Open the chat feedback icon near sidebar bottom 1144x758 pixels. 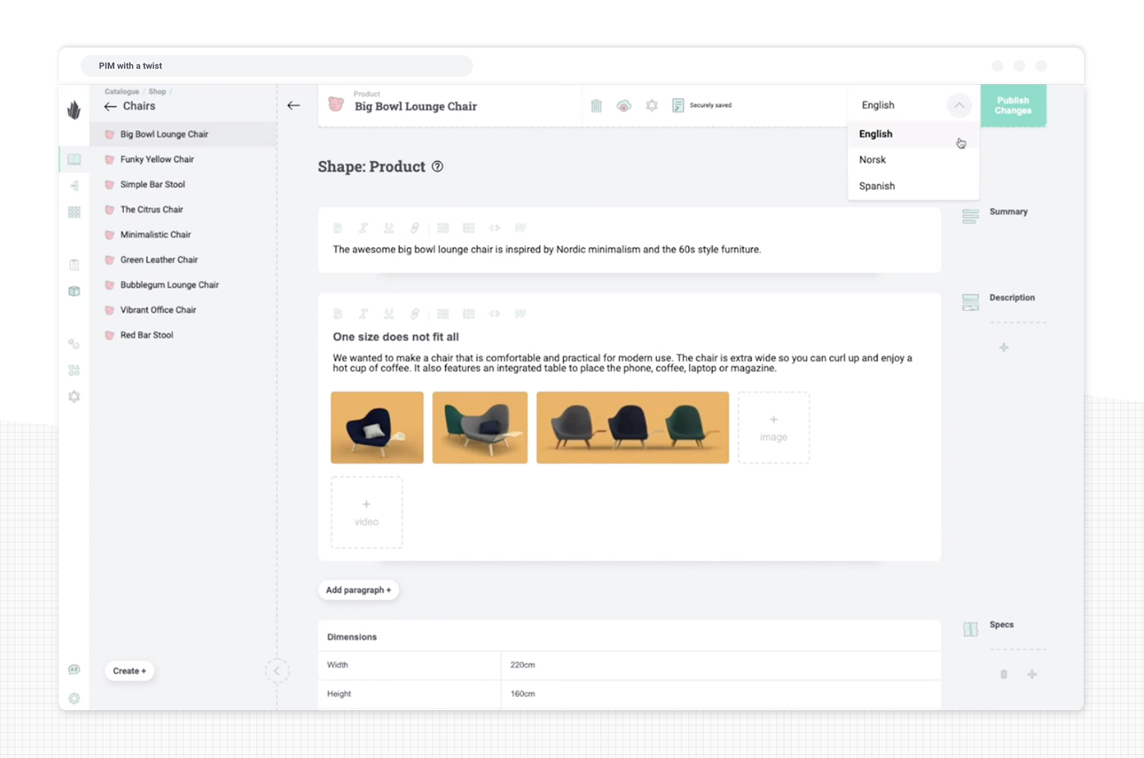coord(74,670)
